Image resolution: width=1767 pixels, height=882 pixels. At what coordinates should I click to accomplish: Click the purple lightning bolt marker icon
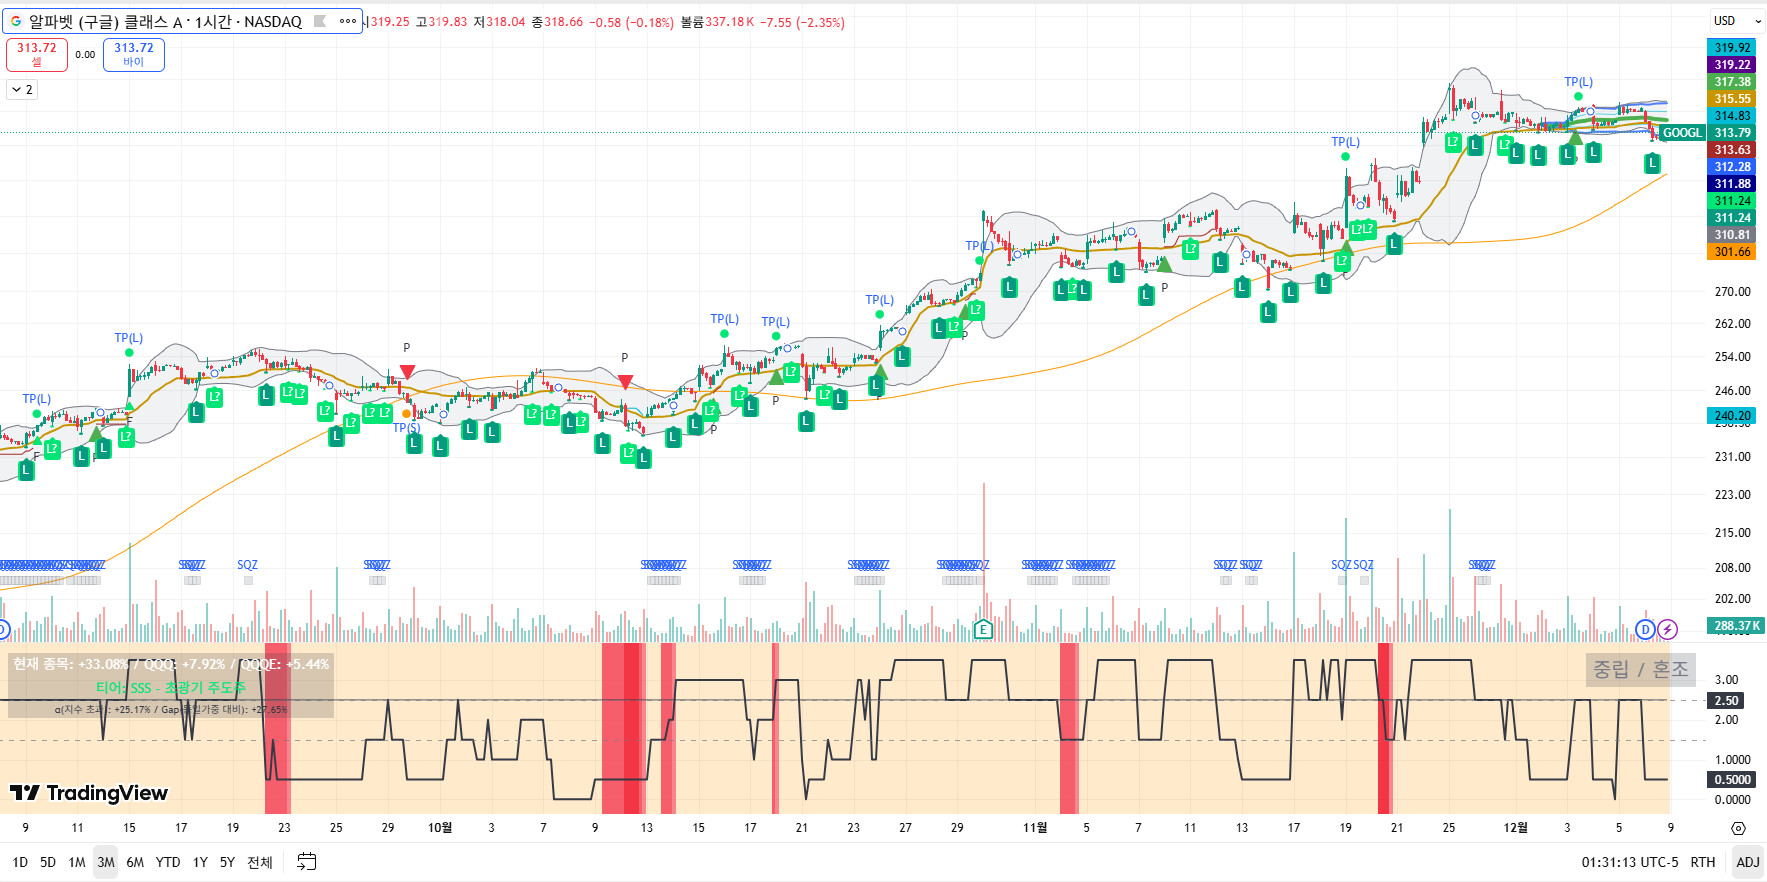point(1667,629)
